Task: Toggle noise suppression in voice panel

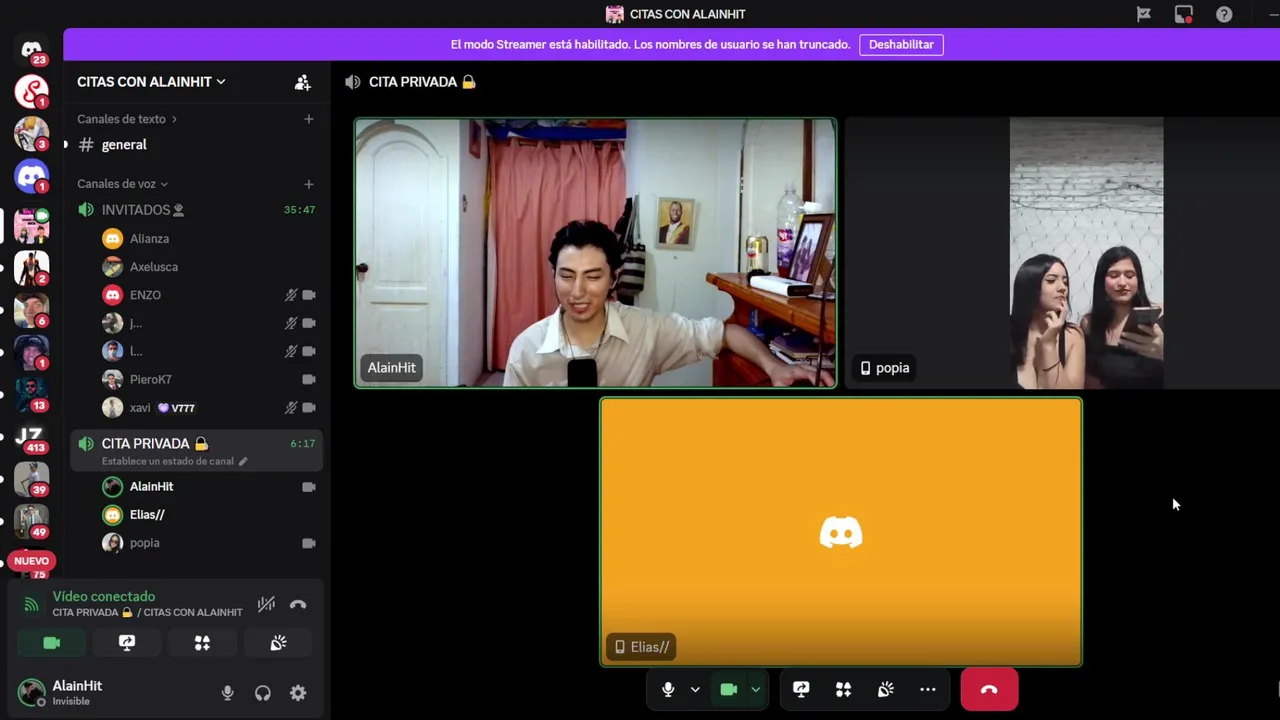Action: 266,604
